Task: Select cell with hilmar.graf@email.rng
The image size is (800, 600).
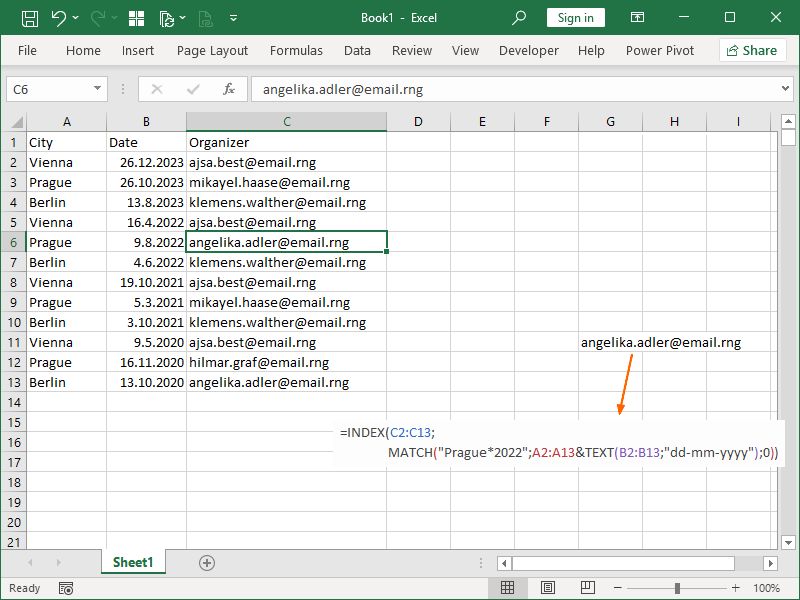Action: [x=287, y=363]
